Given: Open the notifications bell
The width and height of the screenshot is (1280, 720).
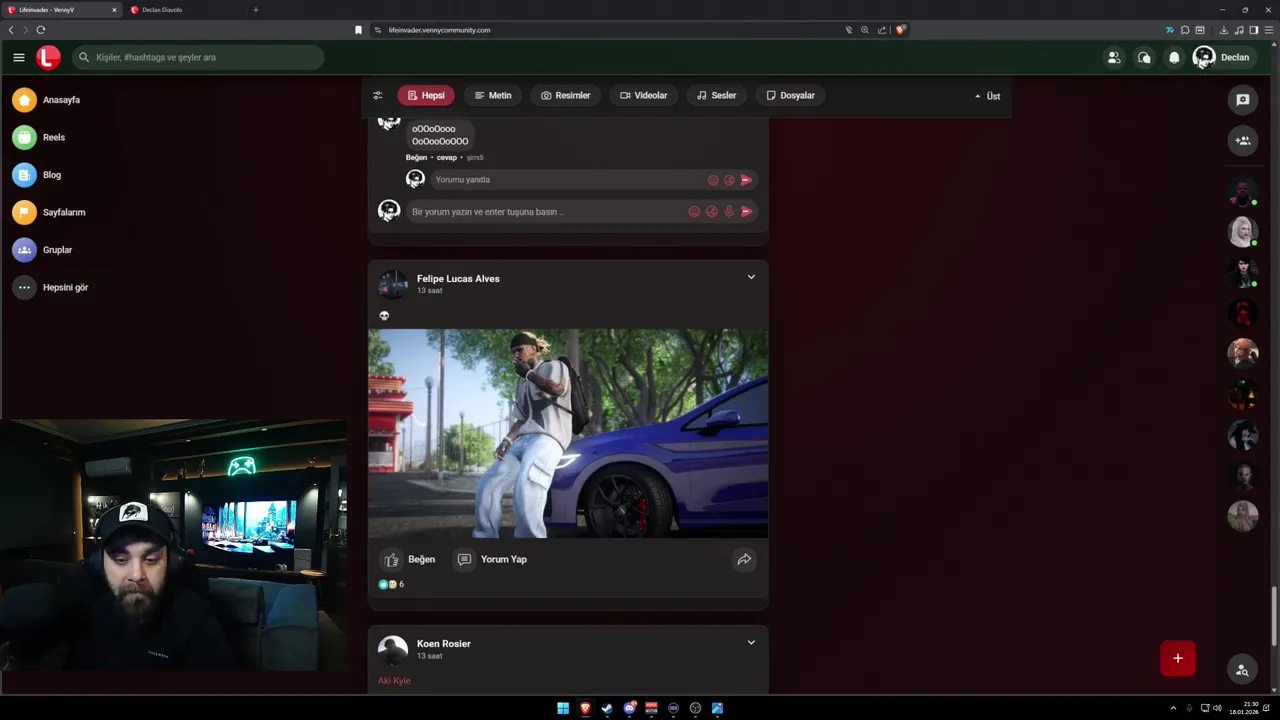Looking at the screenshot, I should pos(1174,57).
